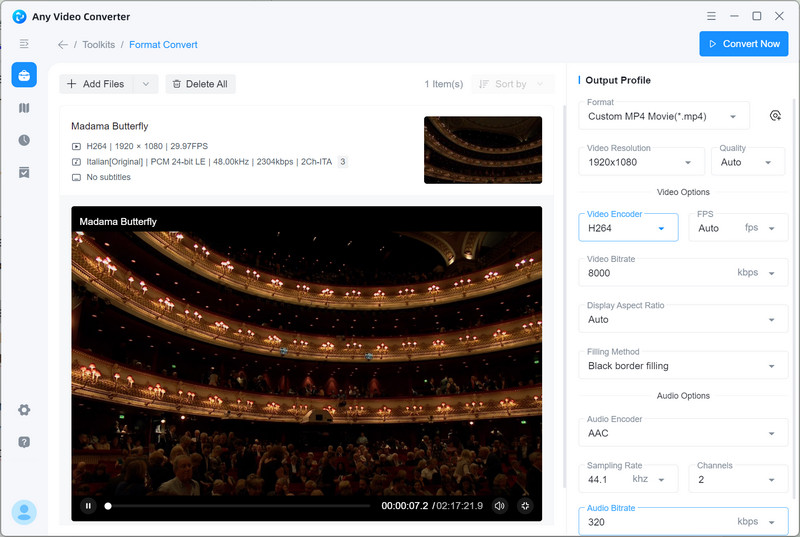The width and height of the screenshot is (800, 537).
Task: Open the Sort by dropdown
Action: [x=512, y=84]
